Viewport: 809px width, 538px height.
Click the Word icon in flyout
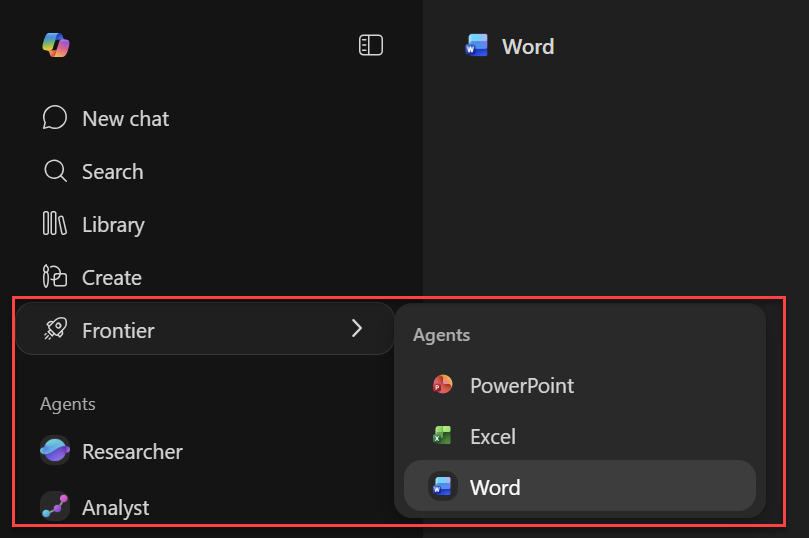click(443, 486)
